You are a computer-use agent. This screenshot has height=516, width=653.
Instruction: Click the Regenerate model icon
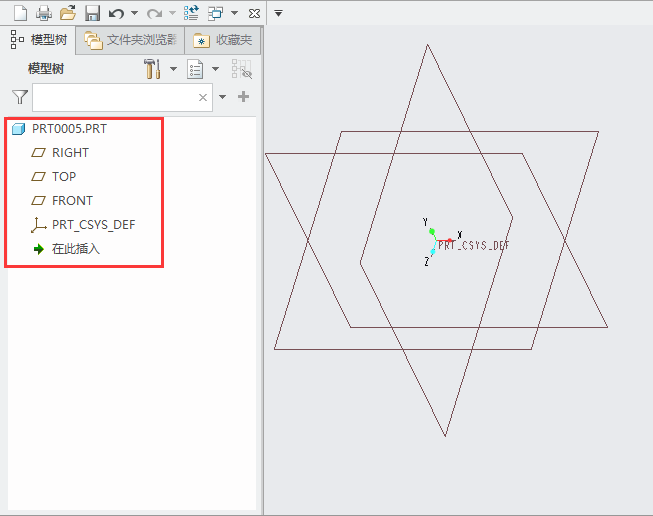[191, 13]
